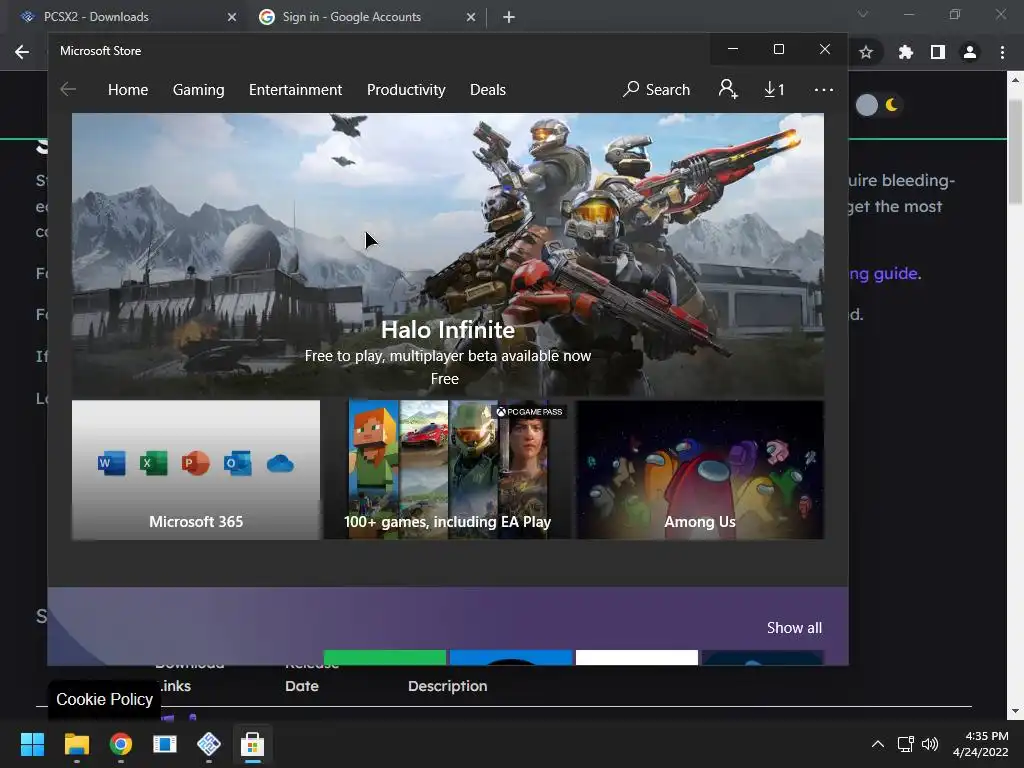Go to the Deals tab

[x=488, y=89]
